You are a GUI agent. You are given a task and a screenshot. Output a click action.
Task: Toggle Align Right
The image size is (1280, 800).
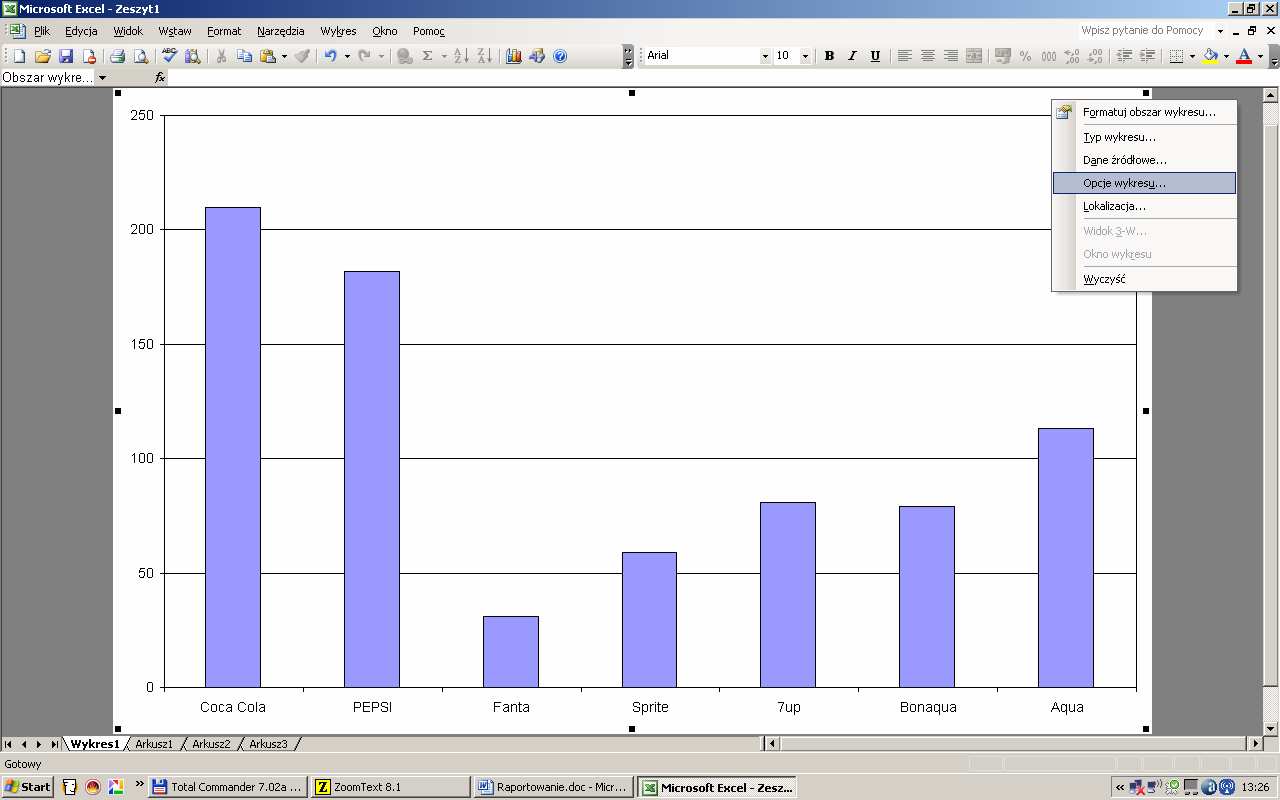coord(951,56)
